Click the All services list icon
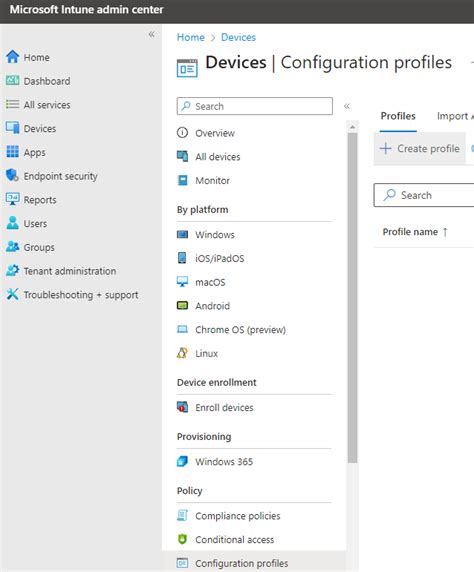The height and width of the screenshot is (572, 474). [12, 104]
